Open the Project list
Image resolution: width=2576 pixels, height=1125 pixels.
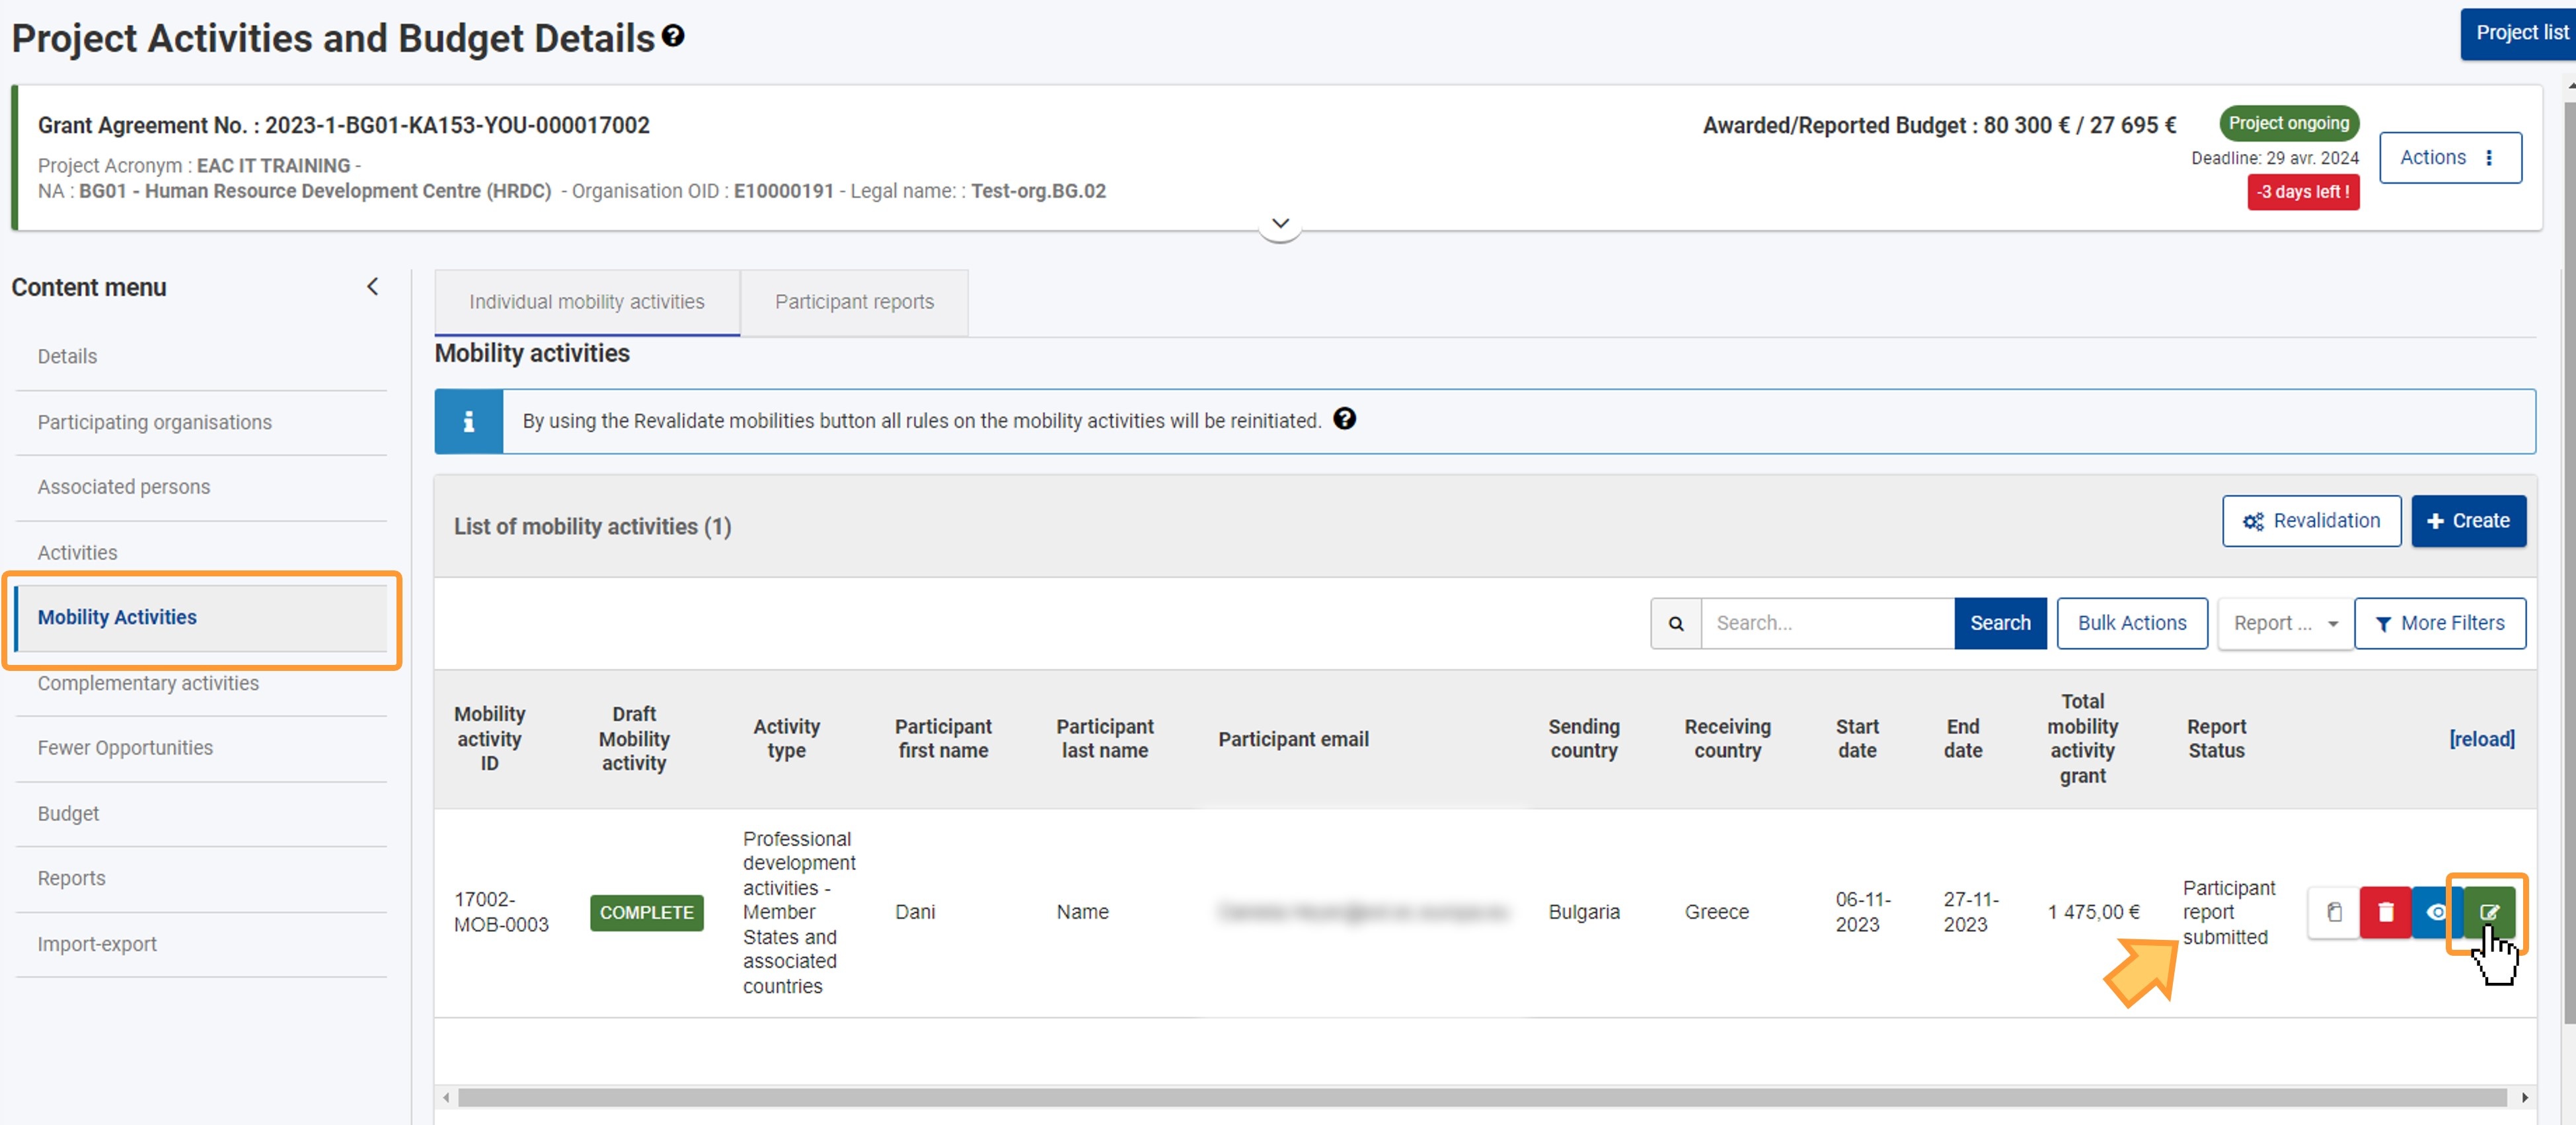2518,33
